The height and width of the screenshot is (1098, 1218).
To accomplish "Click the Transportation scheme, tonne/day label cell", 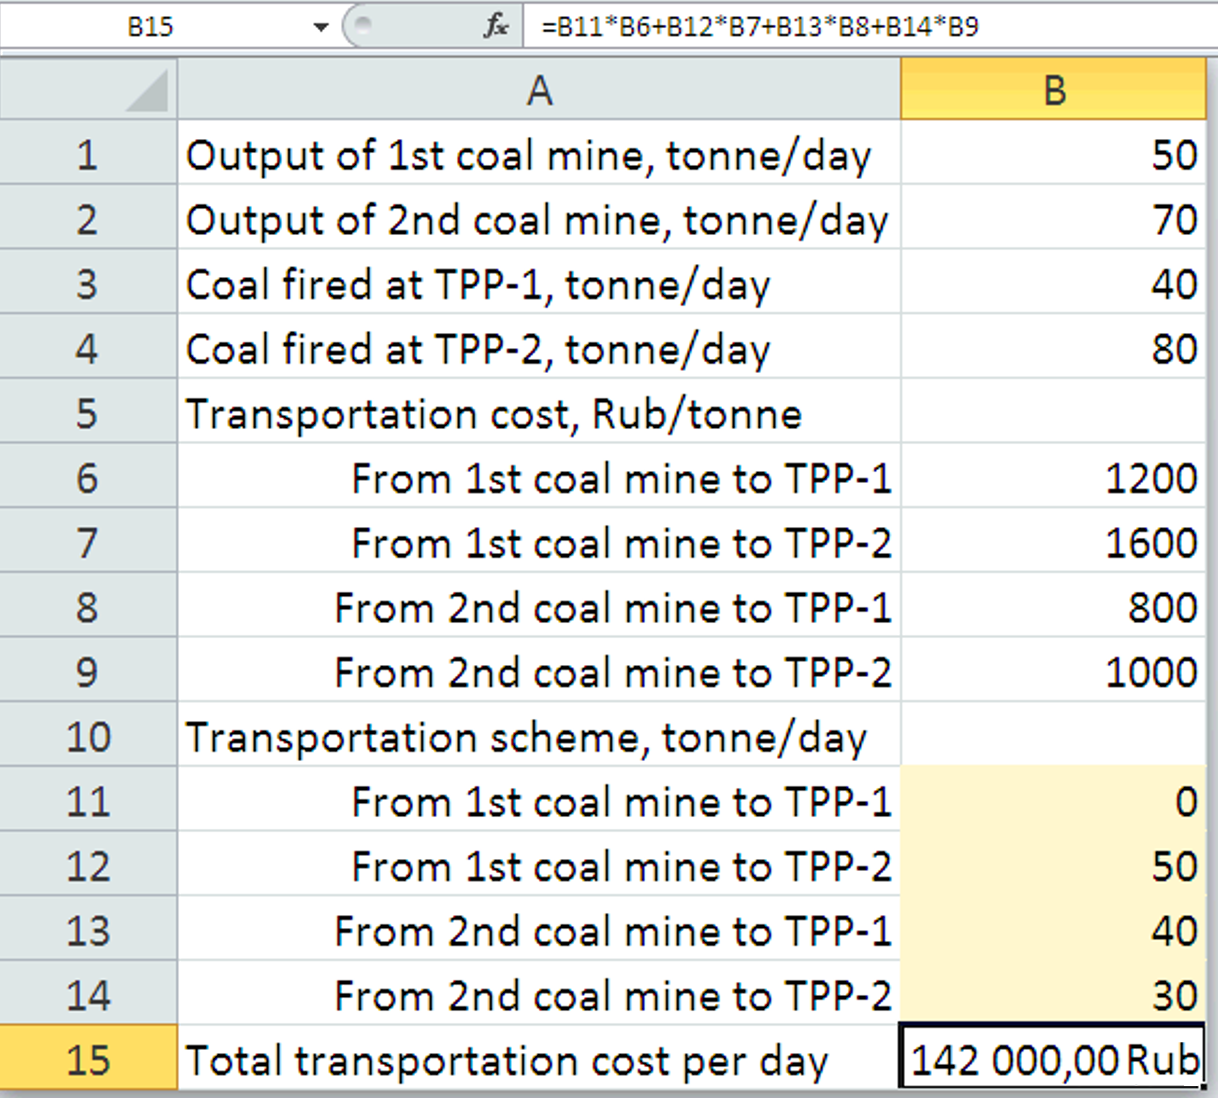I will (x=539, y=737).
